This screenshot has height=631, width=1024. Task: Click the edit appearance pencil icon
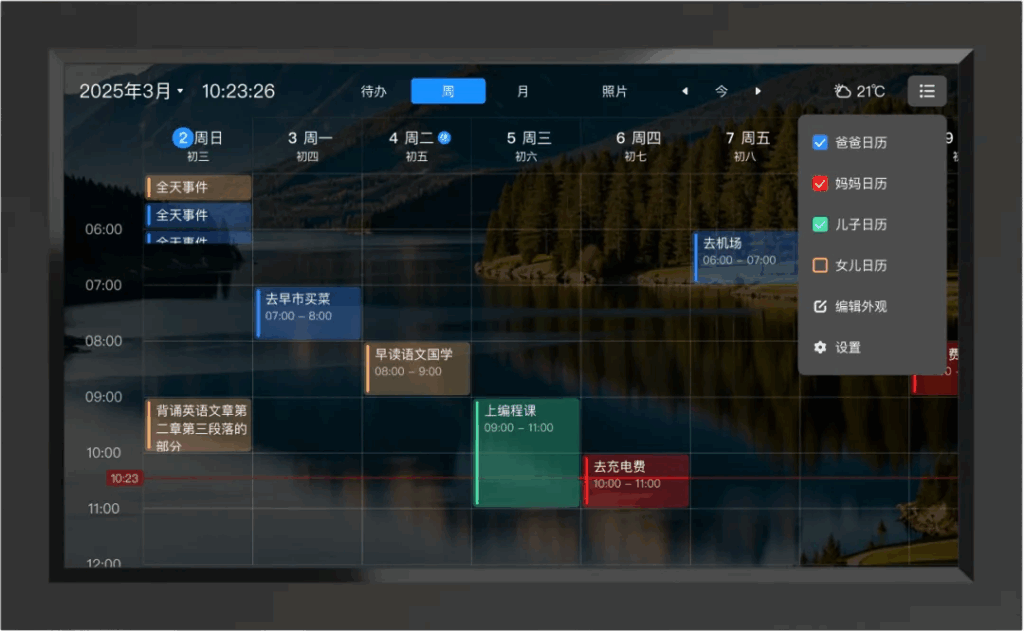click(x=821, y=307)
